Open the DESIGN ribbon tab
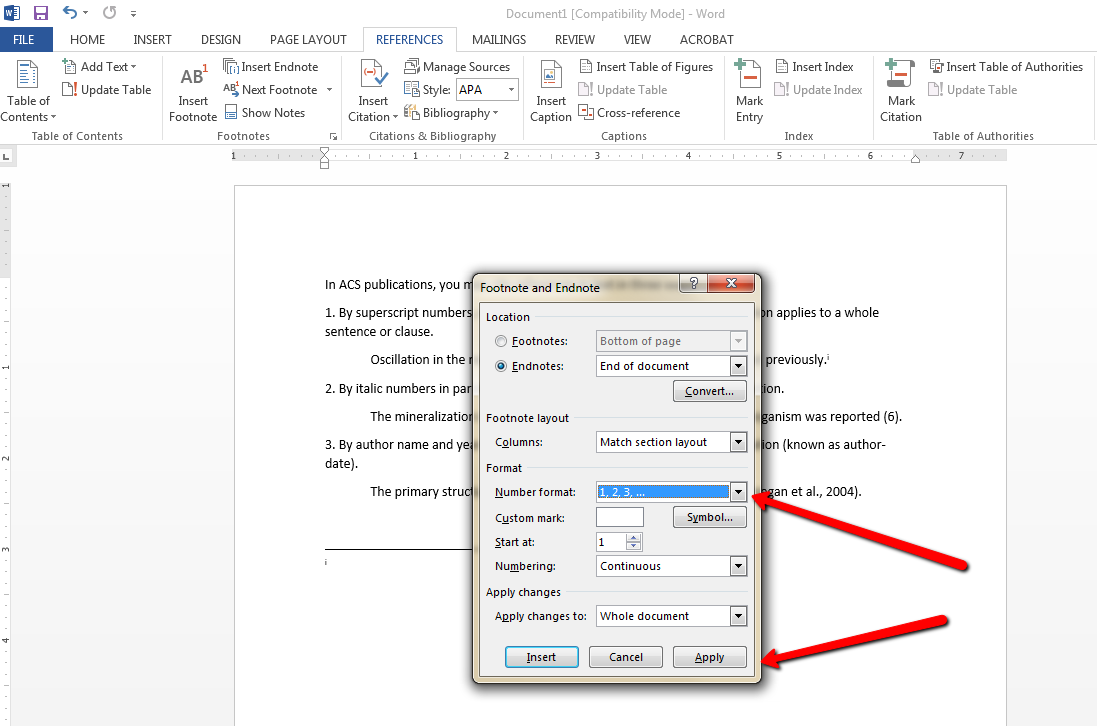The image size is (1097, 726). [x=220, y=39]
